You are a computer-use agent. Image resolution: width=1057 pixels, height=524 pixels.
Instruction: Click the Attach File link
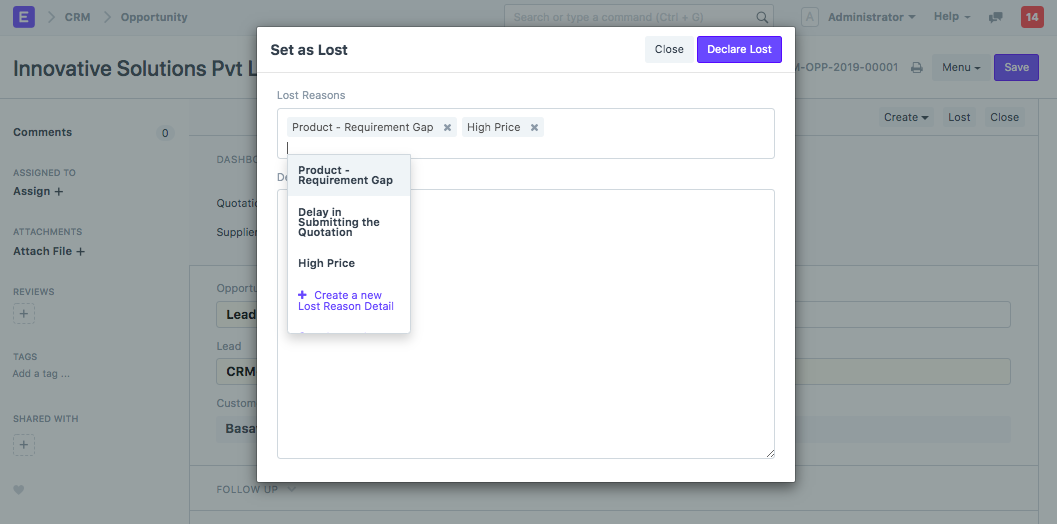(49, 252)
